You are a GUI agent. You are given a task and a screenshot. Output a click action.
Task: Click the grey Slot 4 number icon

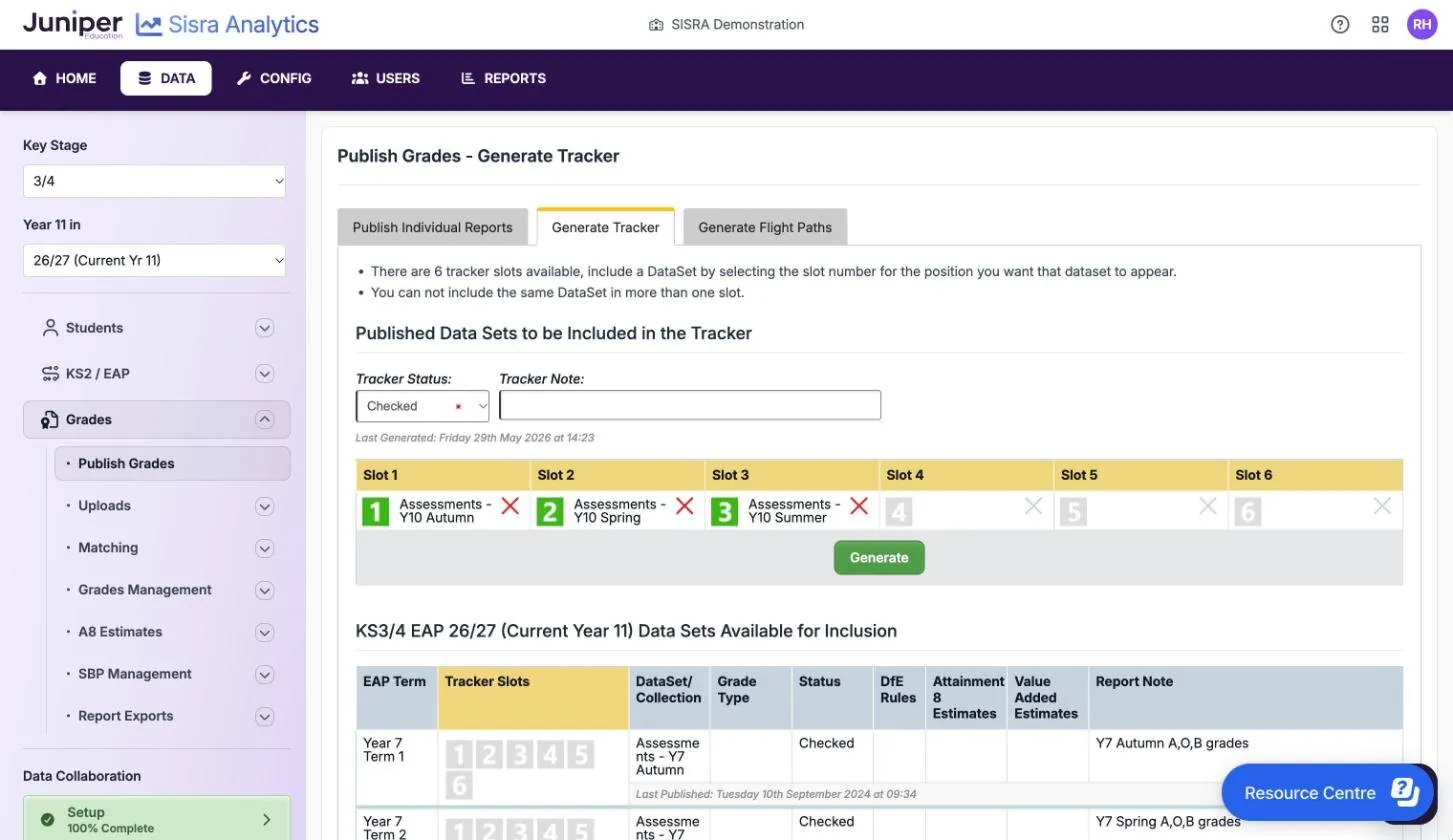click(x=898, y=512)
